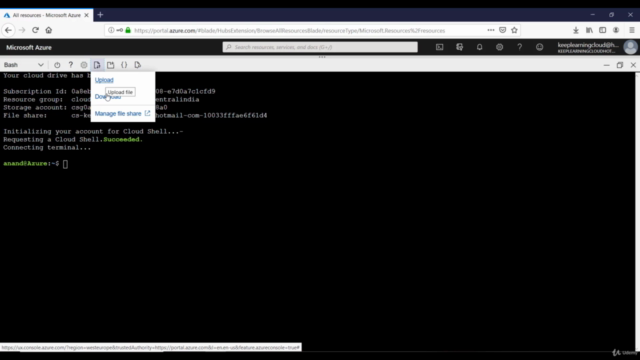640x360 pixels.
Task: Open Azure help question mark in header
Action: (x=520, y=47)
